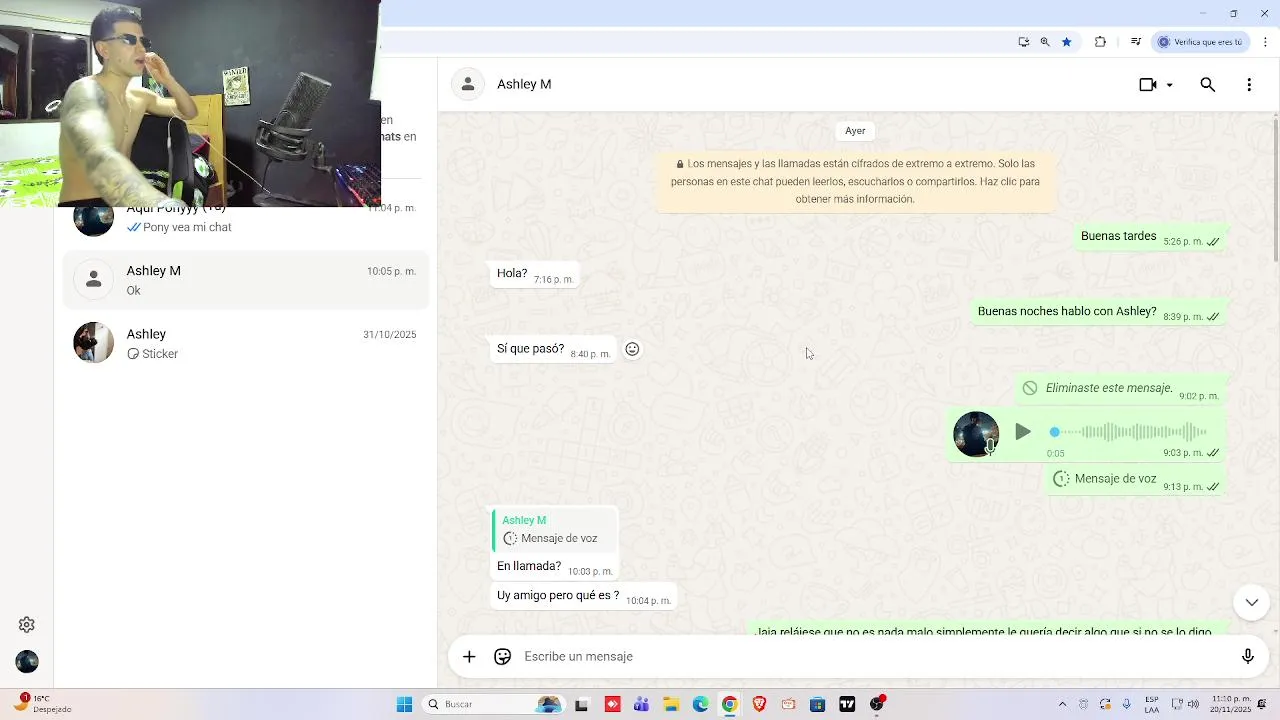Screen dimensions: 1280x720
Task: Open the encryption info notice
Action: click(x=855, y=181)
